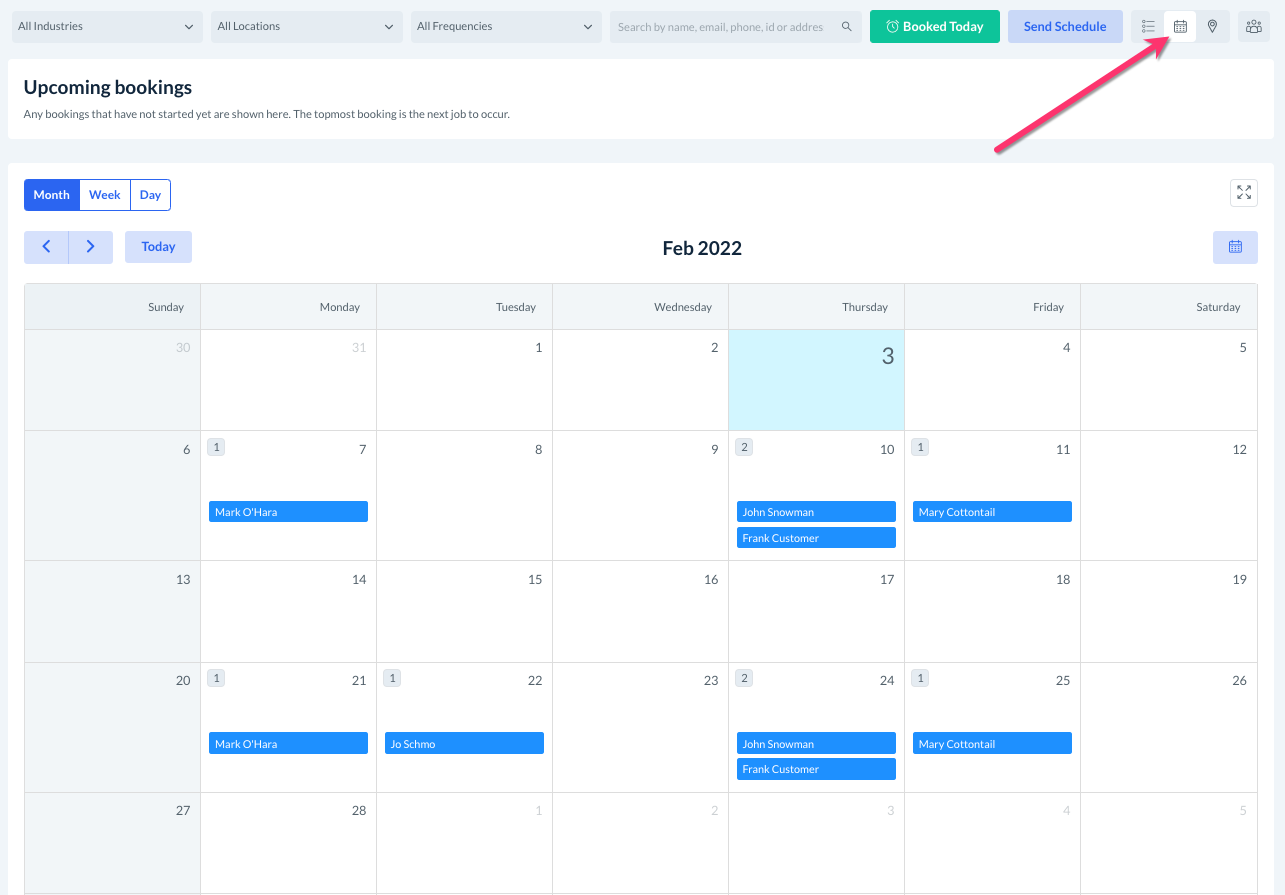Click the booking count badge on February 11
This screenshot has width=1285, height=895.
[x=920, y=447]
